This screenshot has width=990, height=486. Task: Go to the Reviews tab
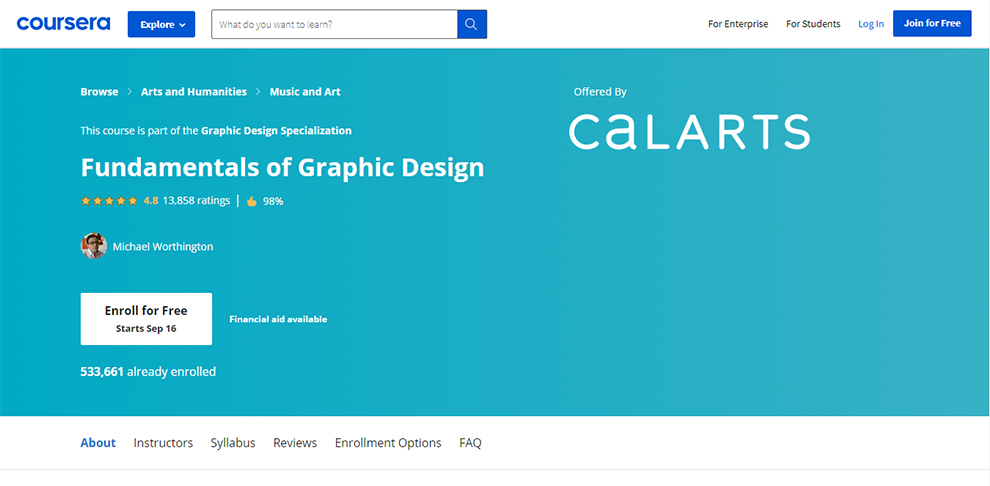(x=295, y=443)
